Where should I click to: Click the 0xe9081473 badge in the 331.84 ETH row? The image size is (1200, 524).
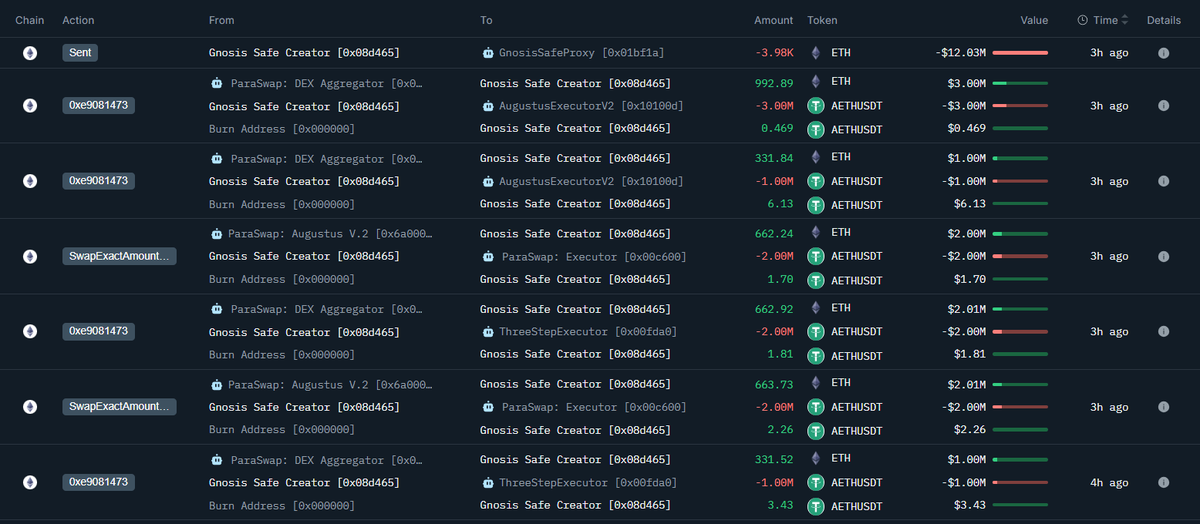(x=98, y=181)
